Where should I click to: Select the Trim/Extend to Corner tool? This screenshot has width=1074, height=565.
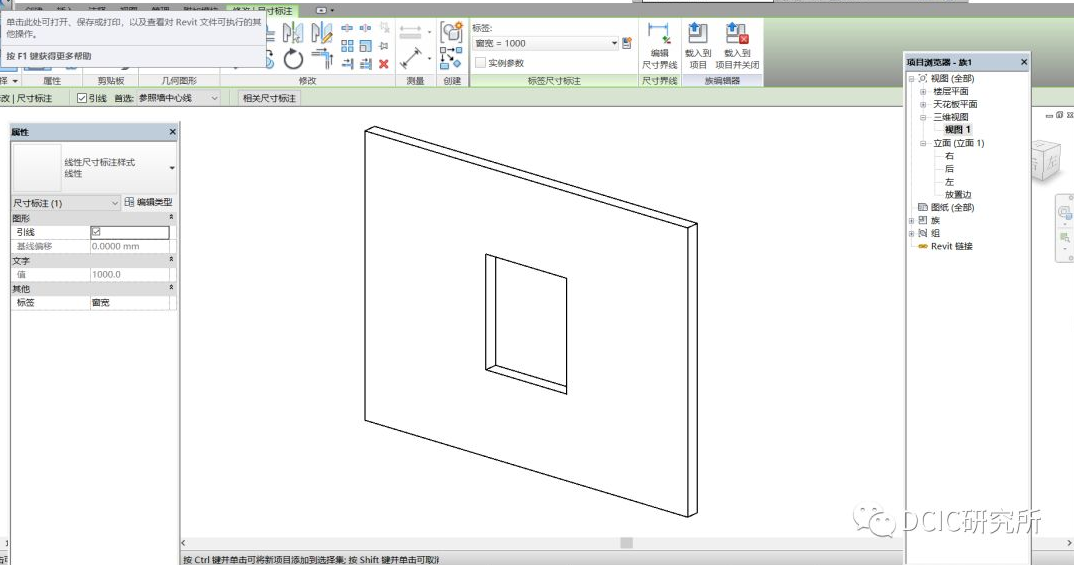323,59
